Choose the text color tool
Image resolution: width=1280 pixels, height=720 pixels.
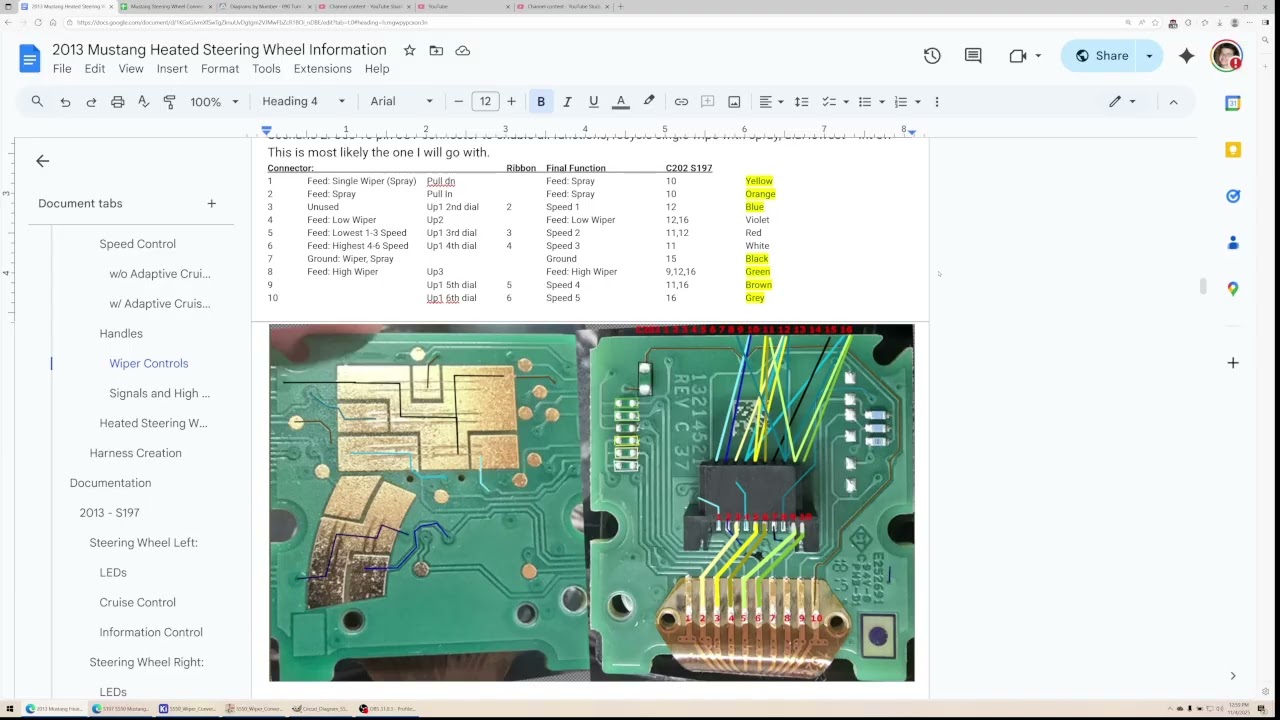coord(621,101)
